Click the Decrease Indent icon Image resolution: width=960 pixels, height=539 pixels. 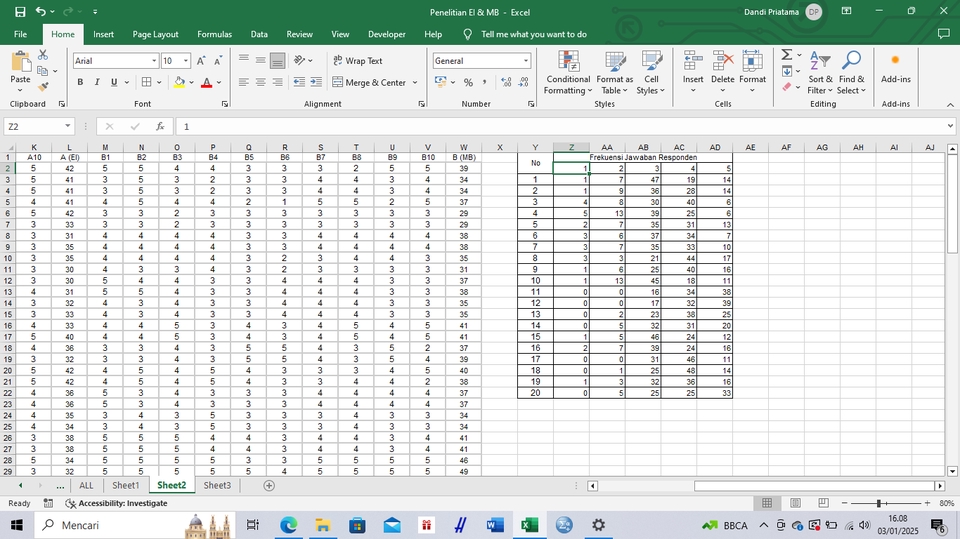pos(299,82)
